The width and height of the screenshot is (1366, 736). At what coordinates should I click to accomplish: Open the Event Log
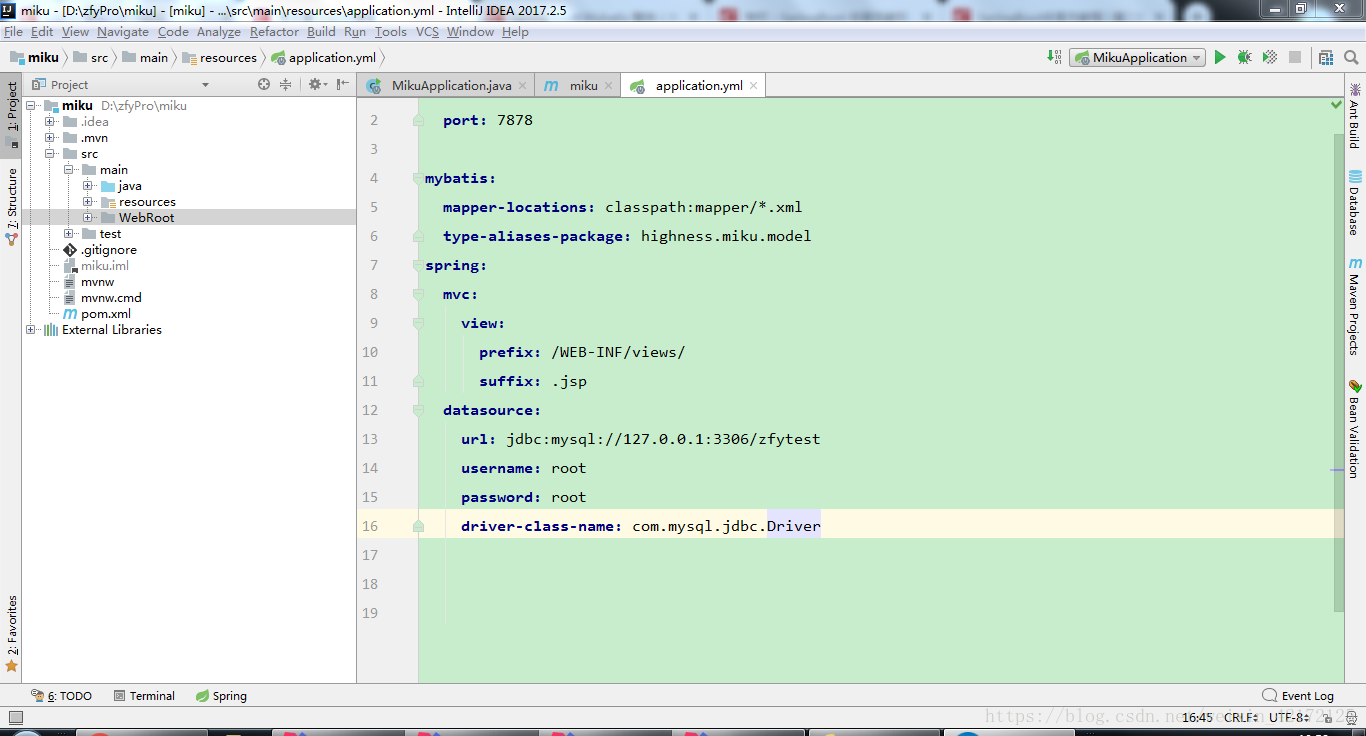[1298, 696]
